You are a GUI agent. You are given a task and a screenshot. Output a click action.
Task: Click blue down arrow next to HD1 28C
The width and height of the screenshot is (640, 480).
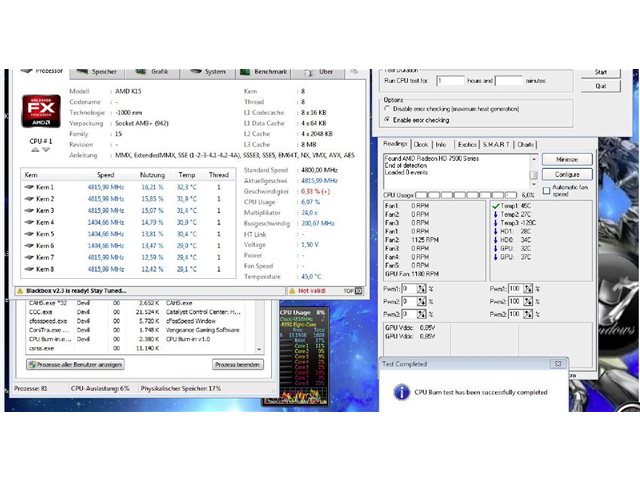(496, 231)
